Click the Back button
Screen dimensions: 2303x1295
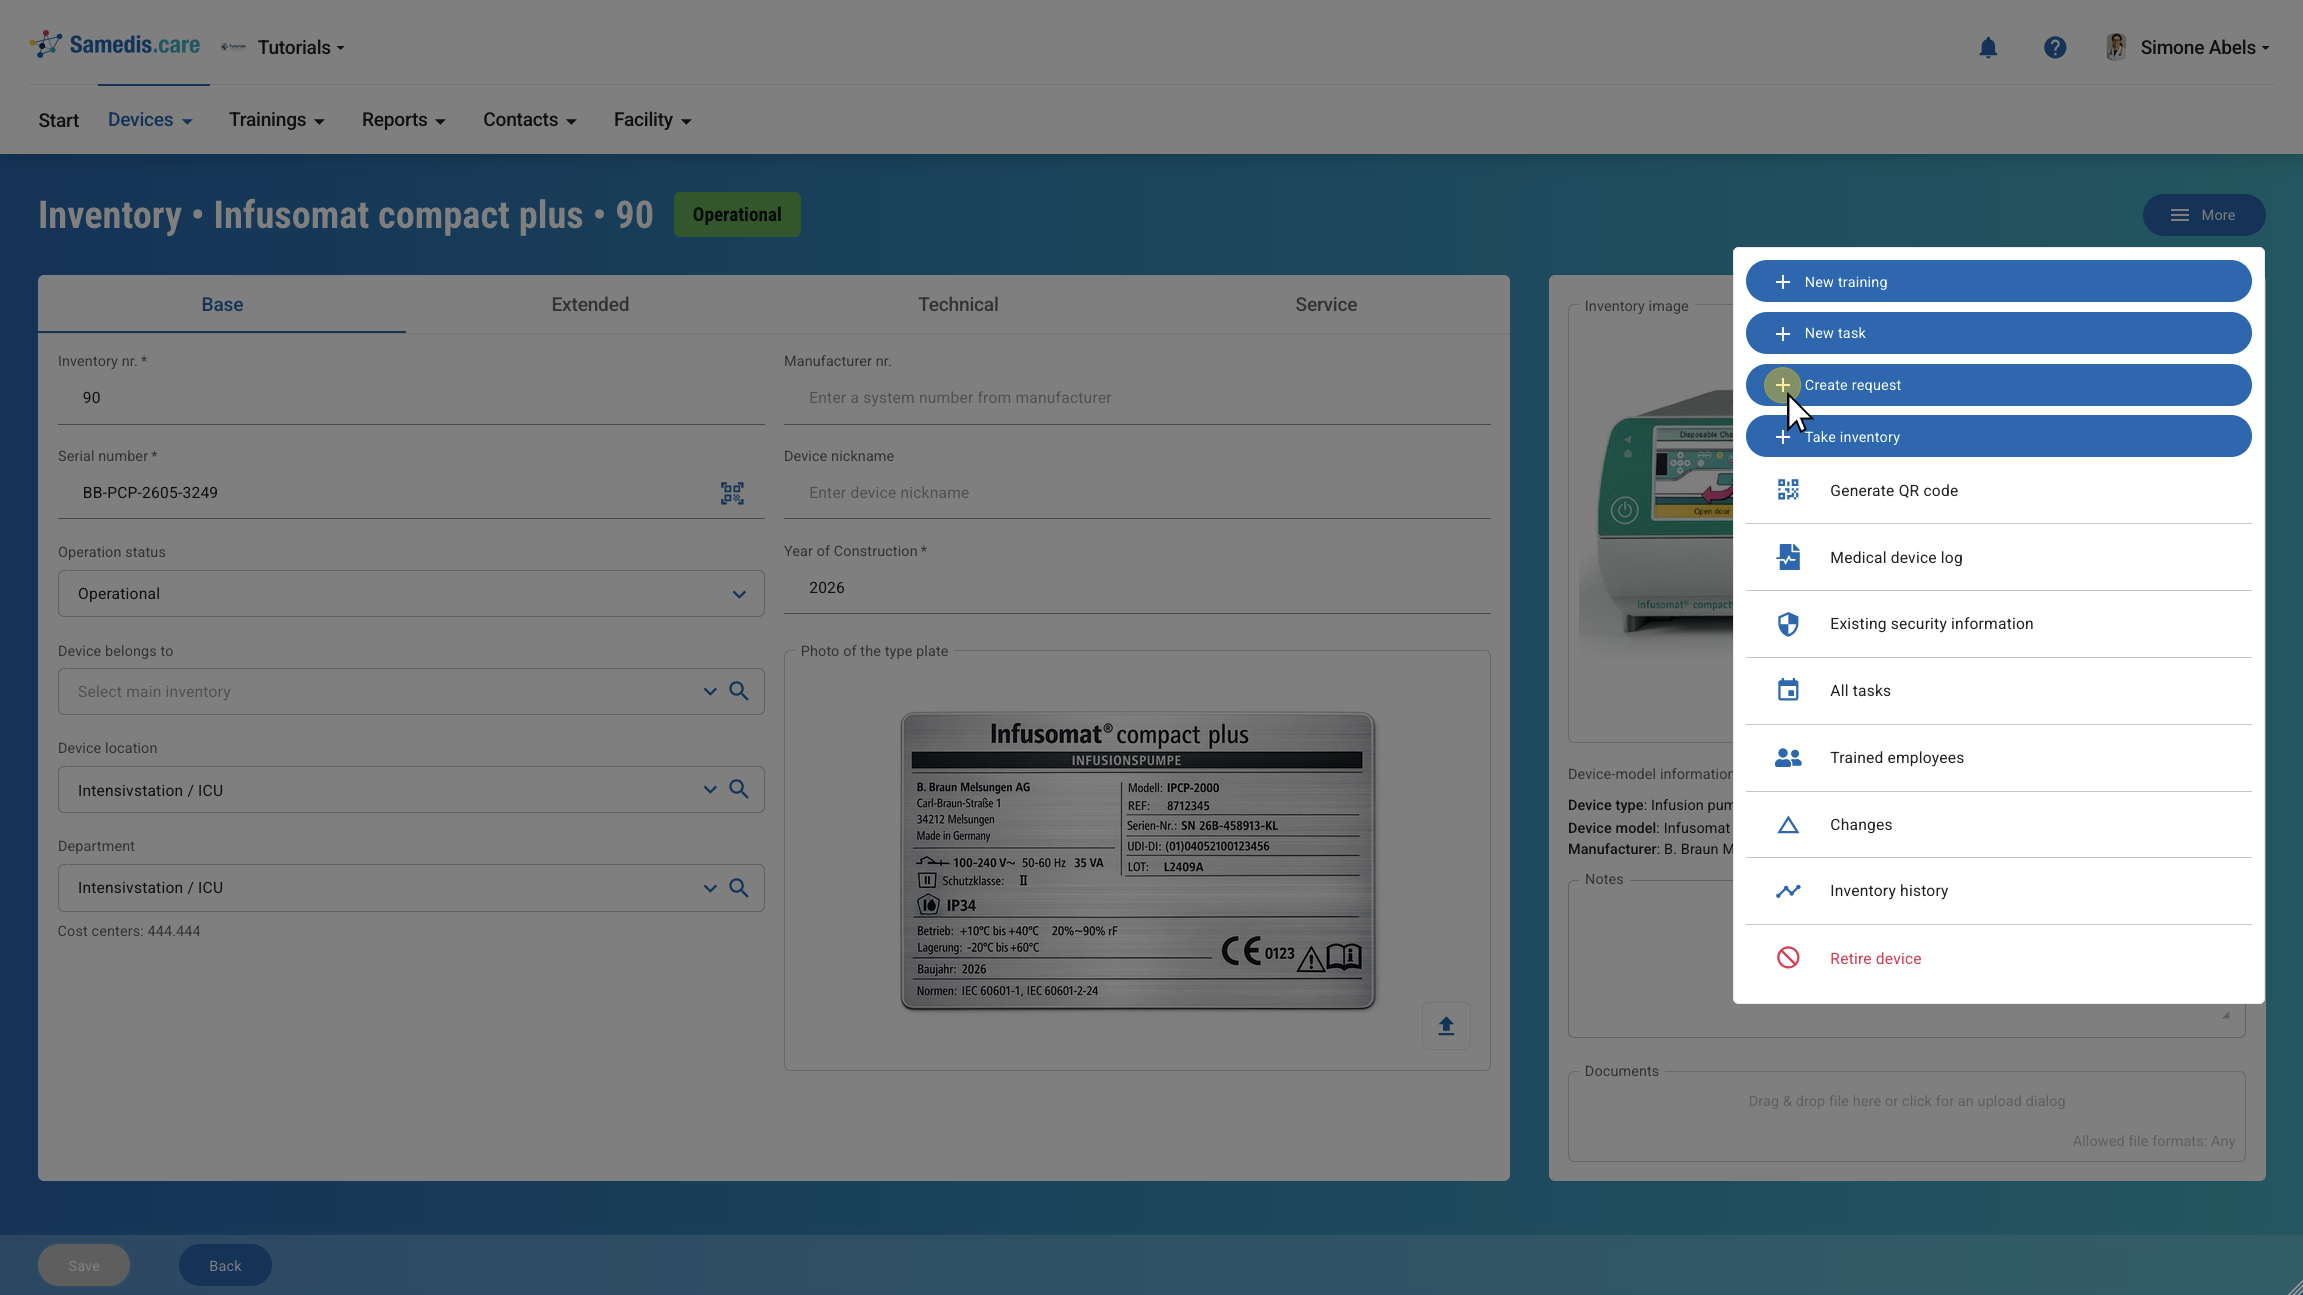[x=225, y=1266]
